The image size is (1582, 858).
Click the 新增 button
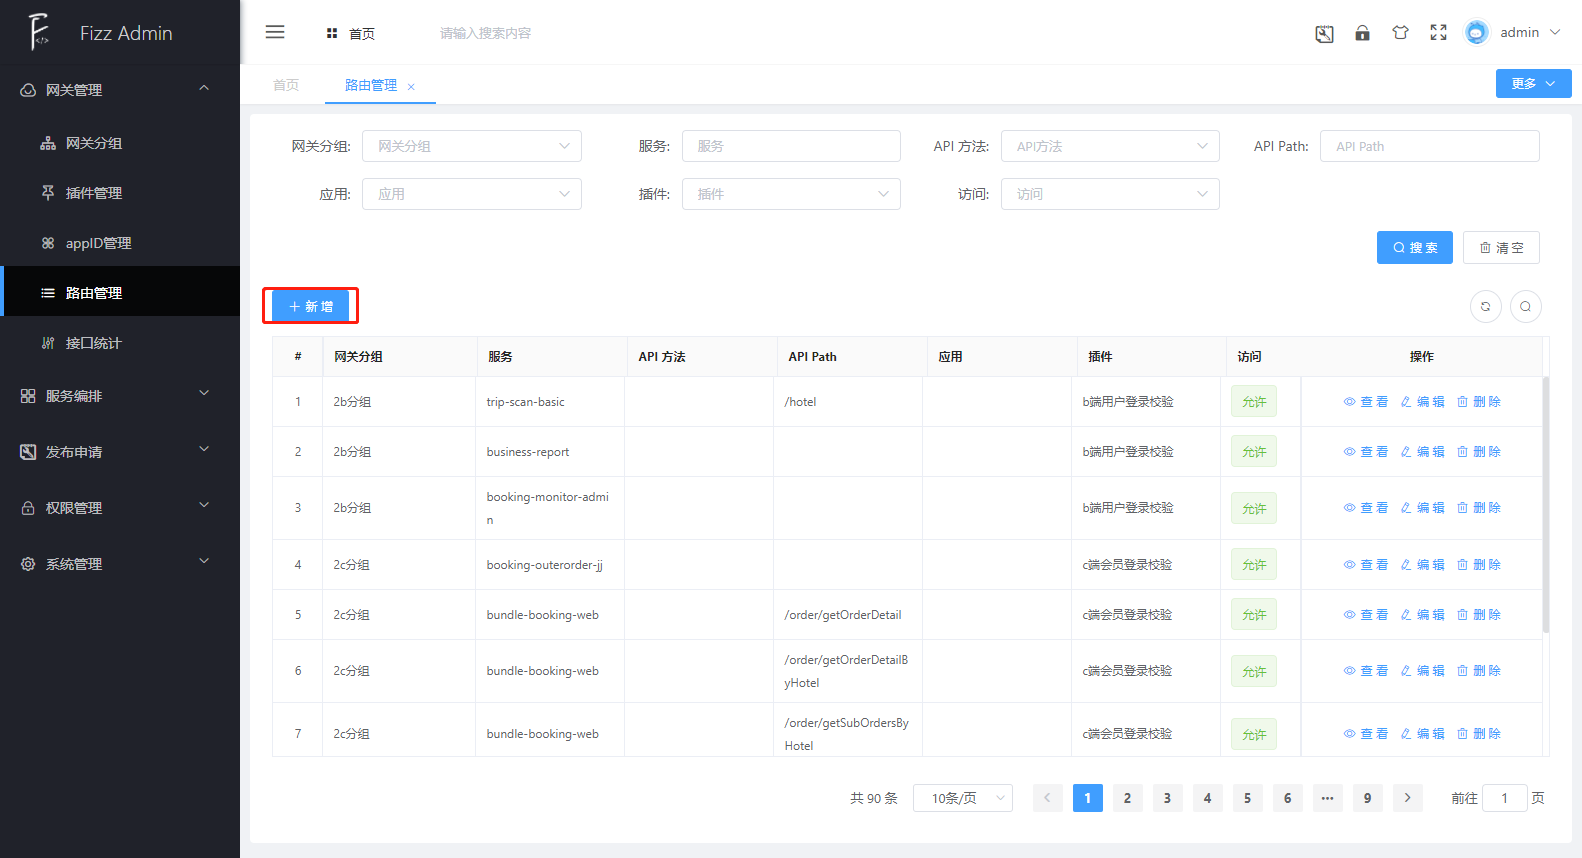(311, 306)
